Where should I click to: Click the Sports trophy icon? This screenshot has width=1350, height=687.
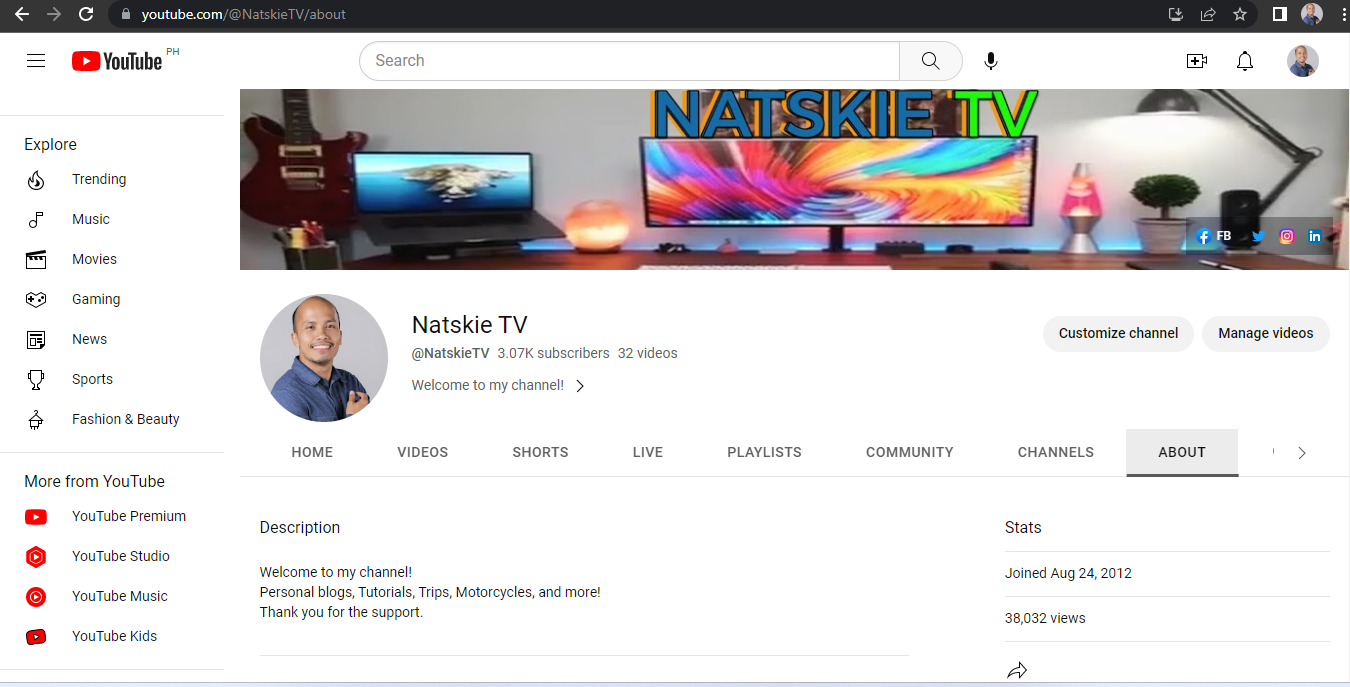coord(36,380)
